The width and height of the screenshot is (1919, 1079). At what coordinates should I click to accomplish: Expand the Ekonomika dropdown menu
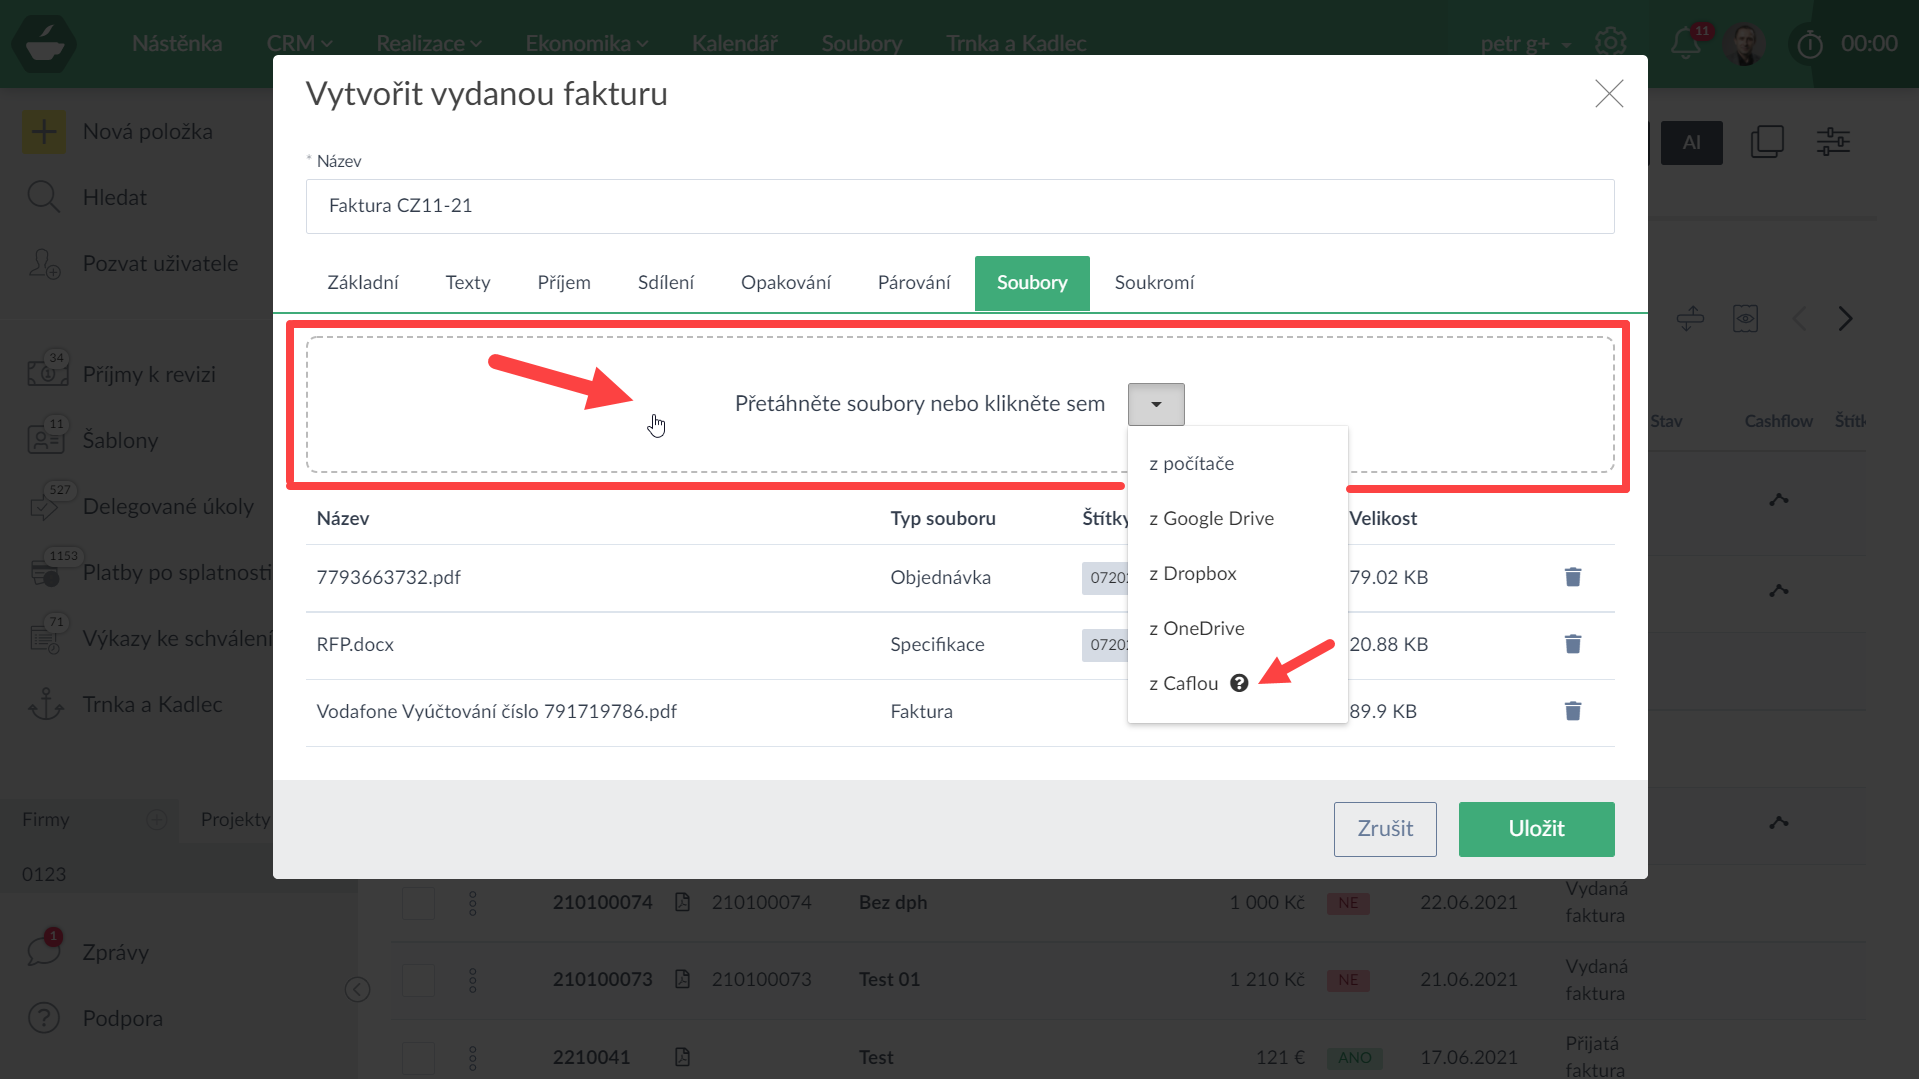click(x=586, y=43)
